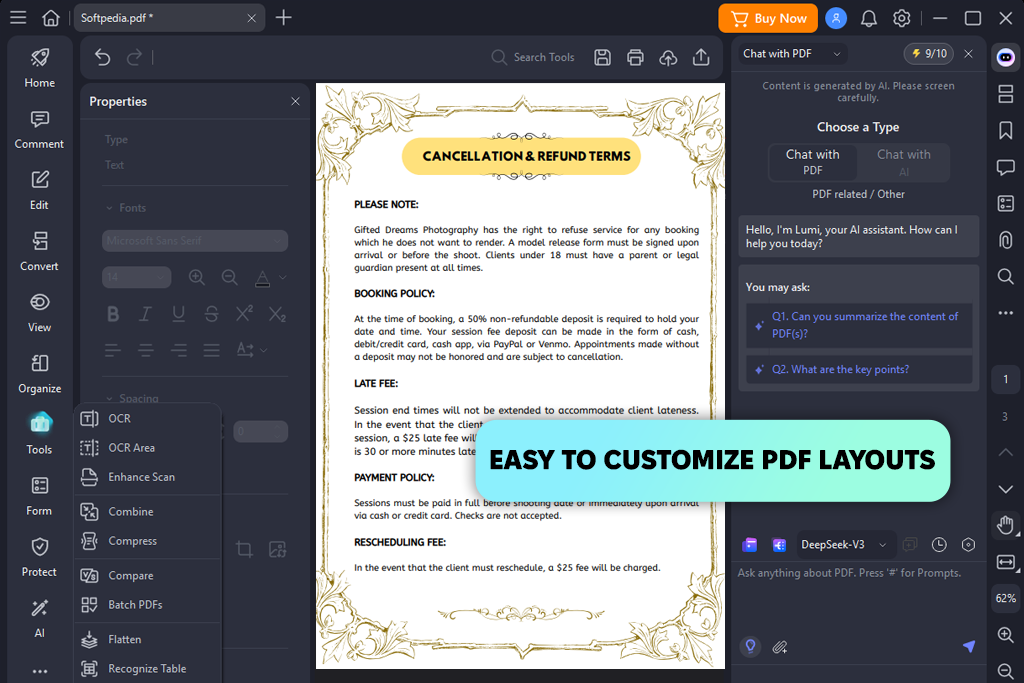Undo the last action
Viewport: 1024px width, 683px height.
coord(103,57)
